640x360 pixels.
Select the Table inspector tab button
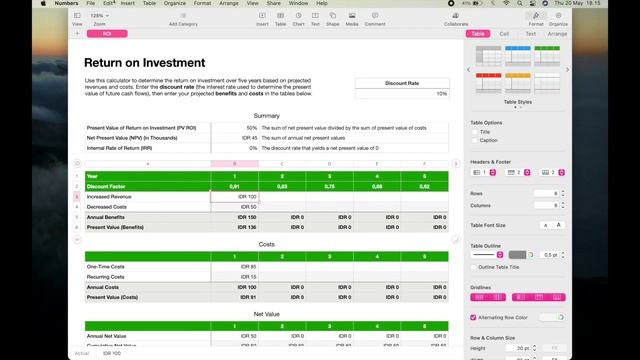[x=478, y=34]
